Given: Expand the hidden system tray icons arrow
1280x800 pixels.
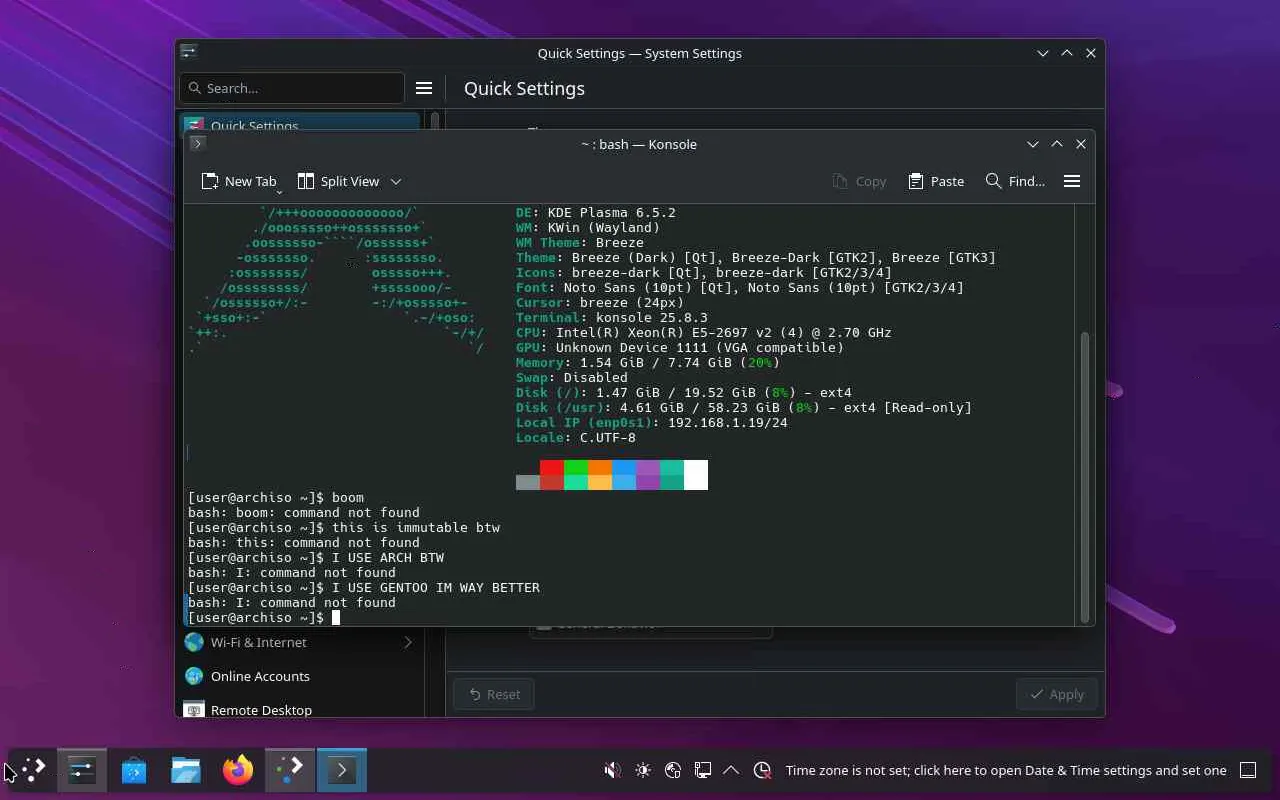Looking at the screenshot, I should tap(731, 770).
